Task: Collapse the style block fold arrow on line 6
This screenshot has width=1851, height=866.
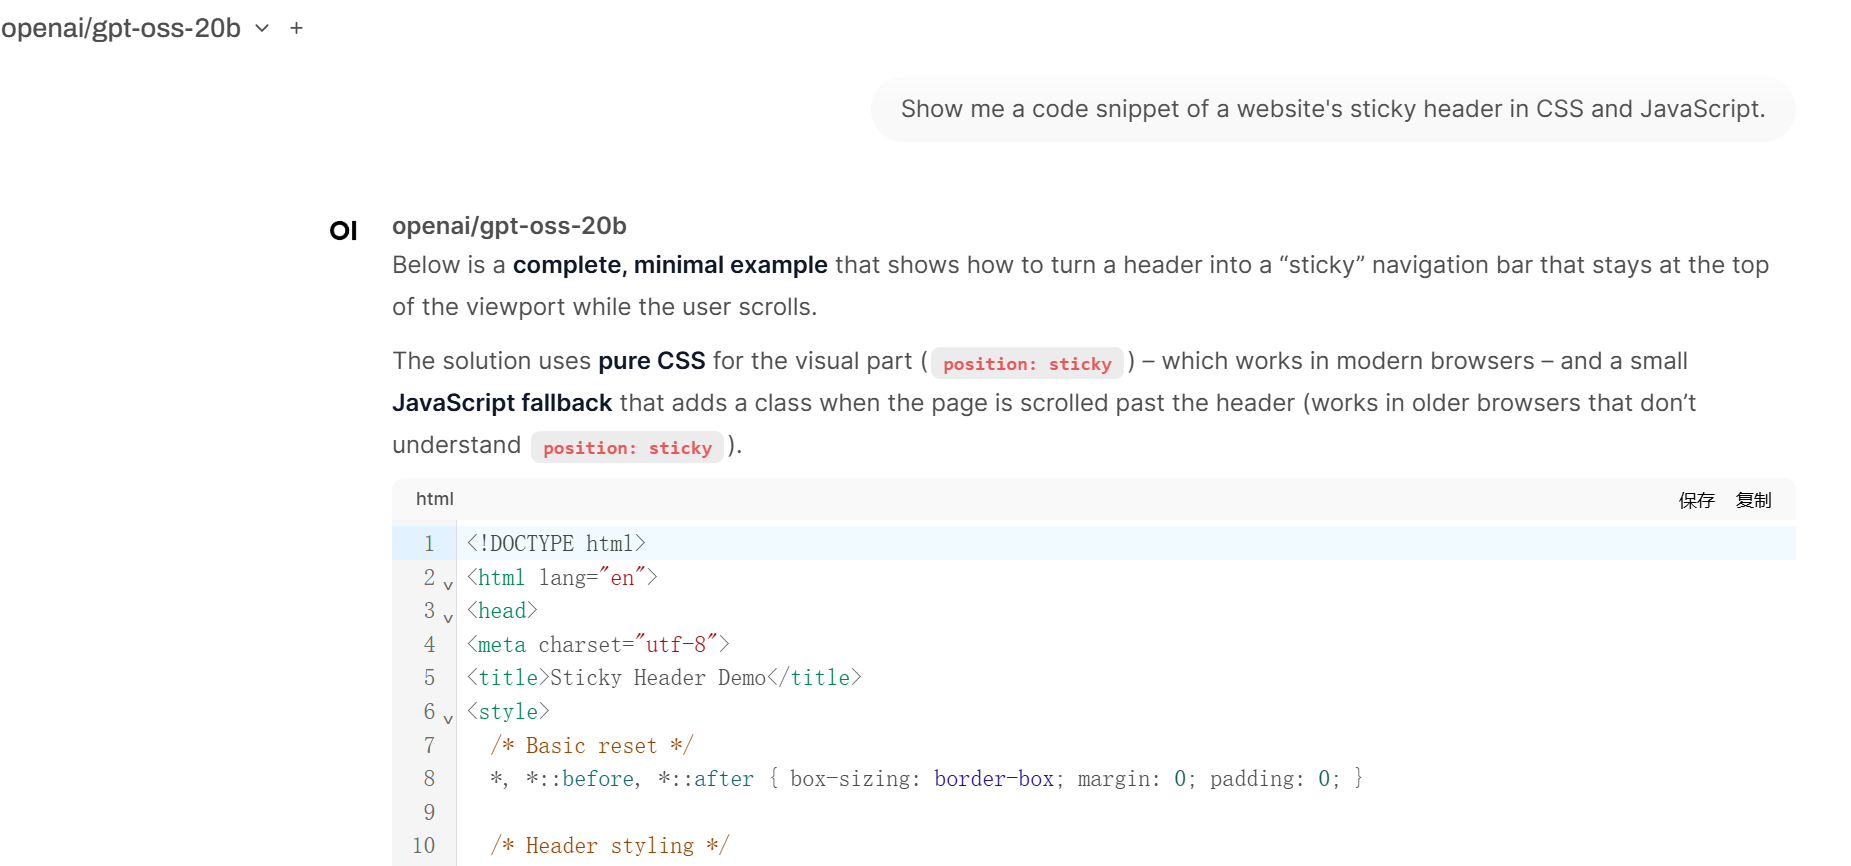Action: [x=448, y=719]
